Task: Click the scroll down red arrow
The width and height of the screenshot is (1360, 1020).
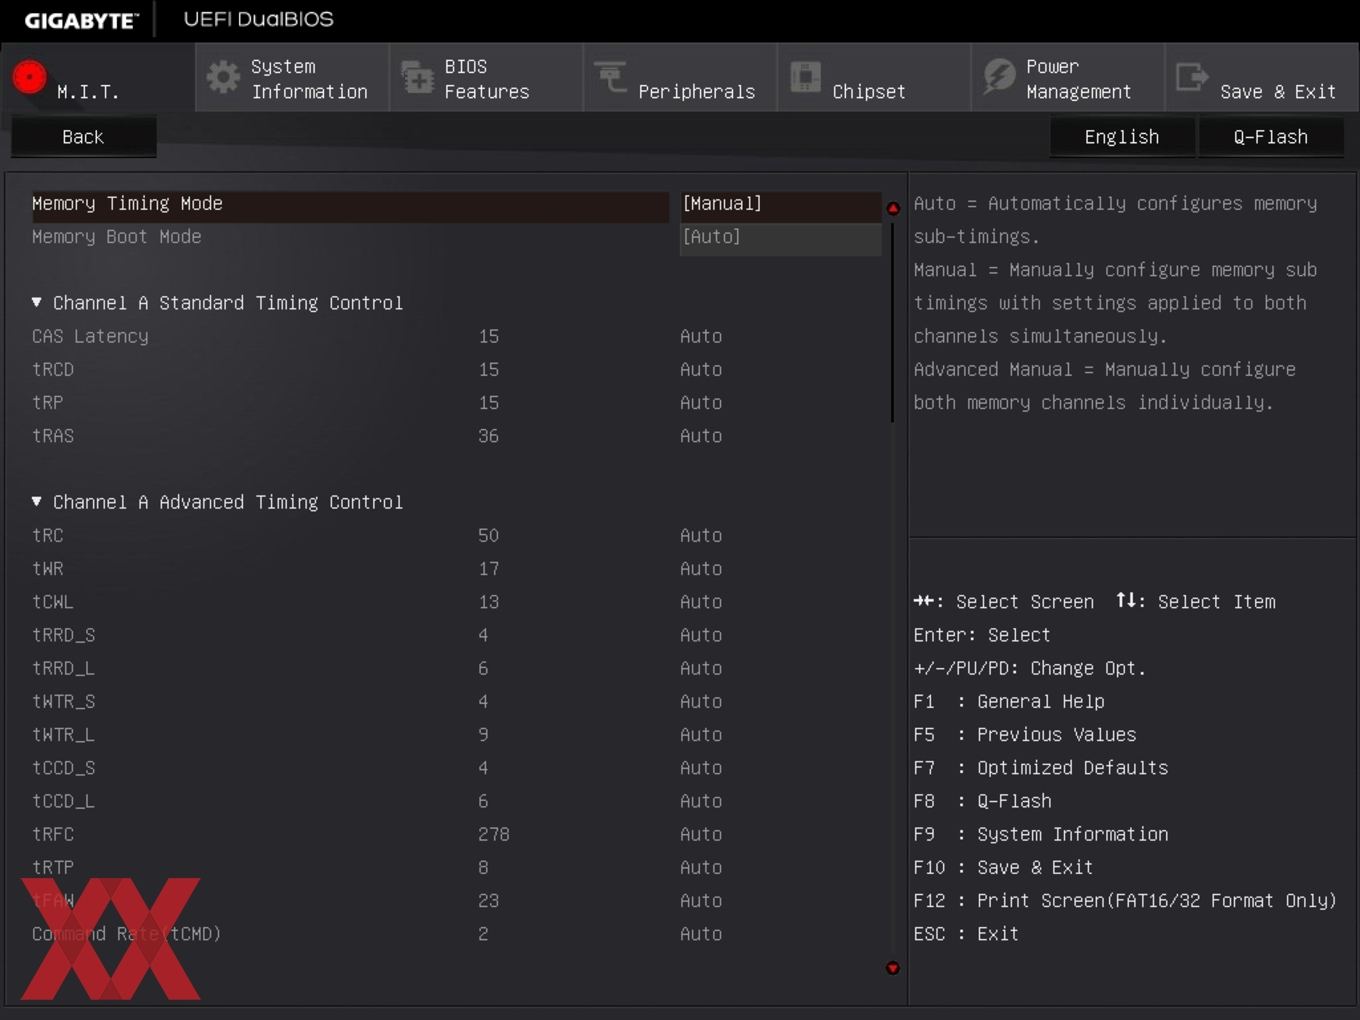Action: click(893, 967)
